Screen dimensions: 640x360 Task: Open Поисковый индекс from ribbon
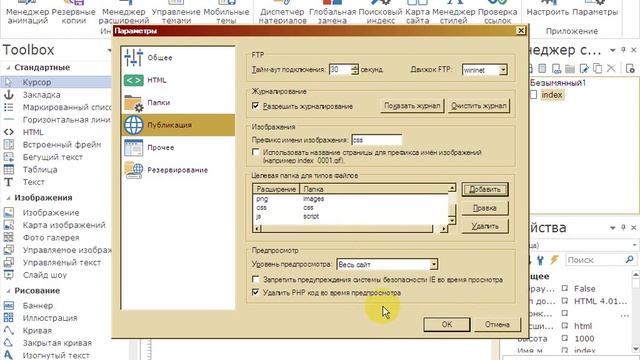pos(380,13)
